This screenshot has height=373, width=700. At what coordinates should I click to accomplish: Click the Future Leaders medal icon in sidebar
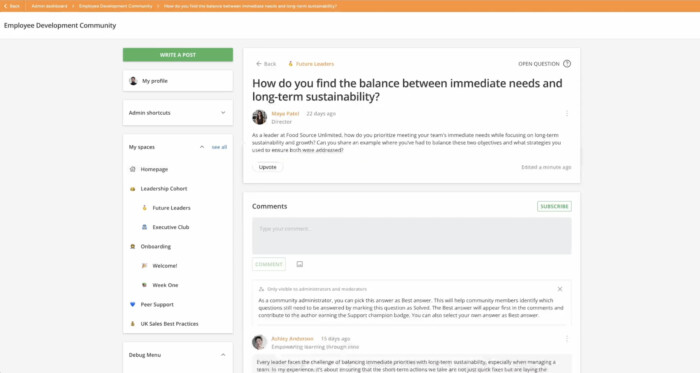click(144, 208)
